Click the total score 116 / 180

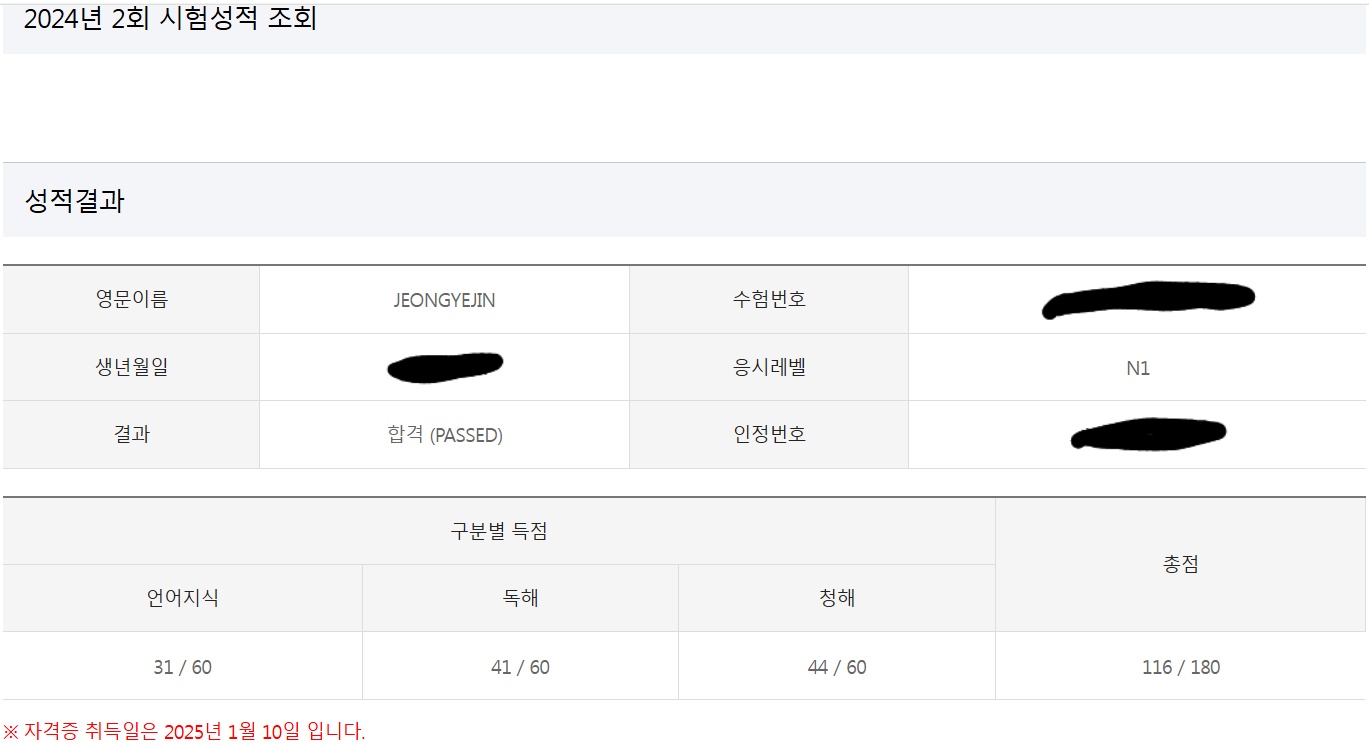pyautogui.click(x=1181, y=667)
